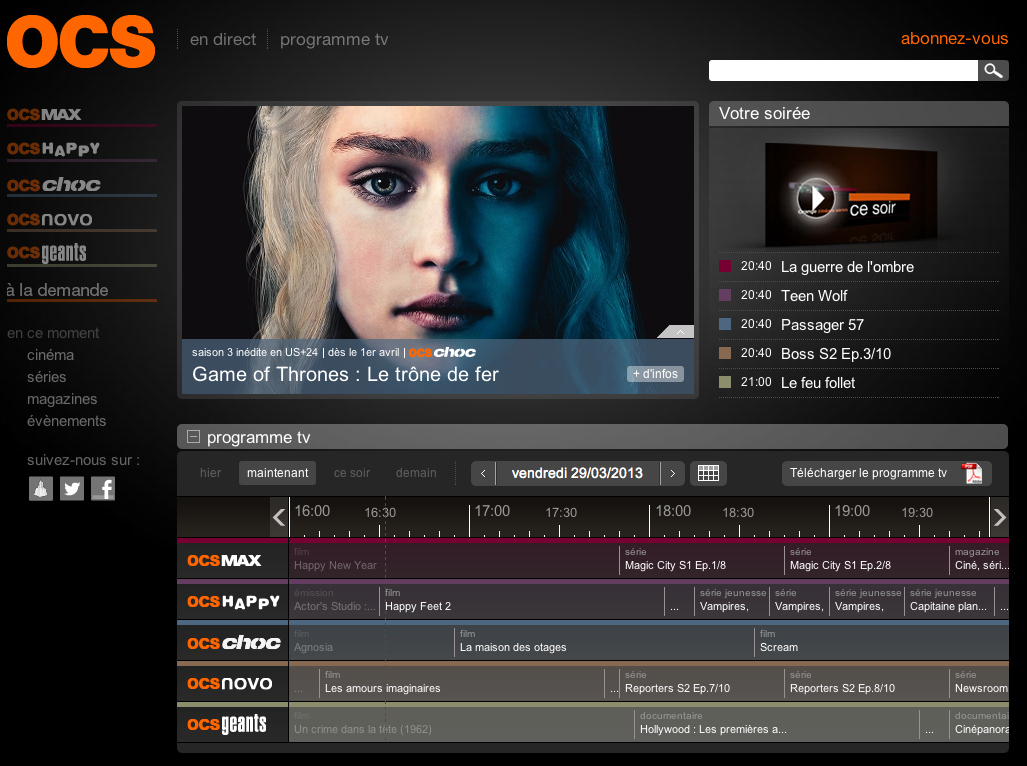Click the PDF icon beside Télécharger
Viewport: 1027px width, 766px height.
pos(972,473)
